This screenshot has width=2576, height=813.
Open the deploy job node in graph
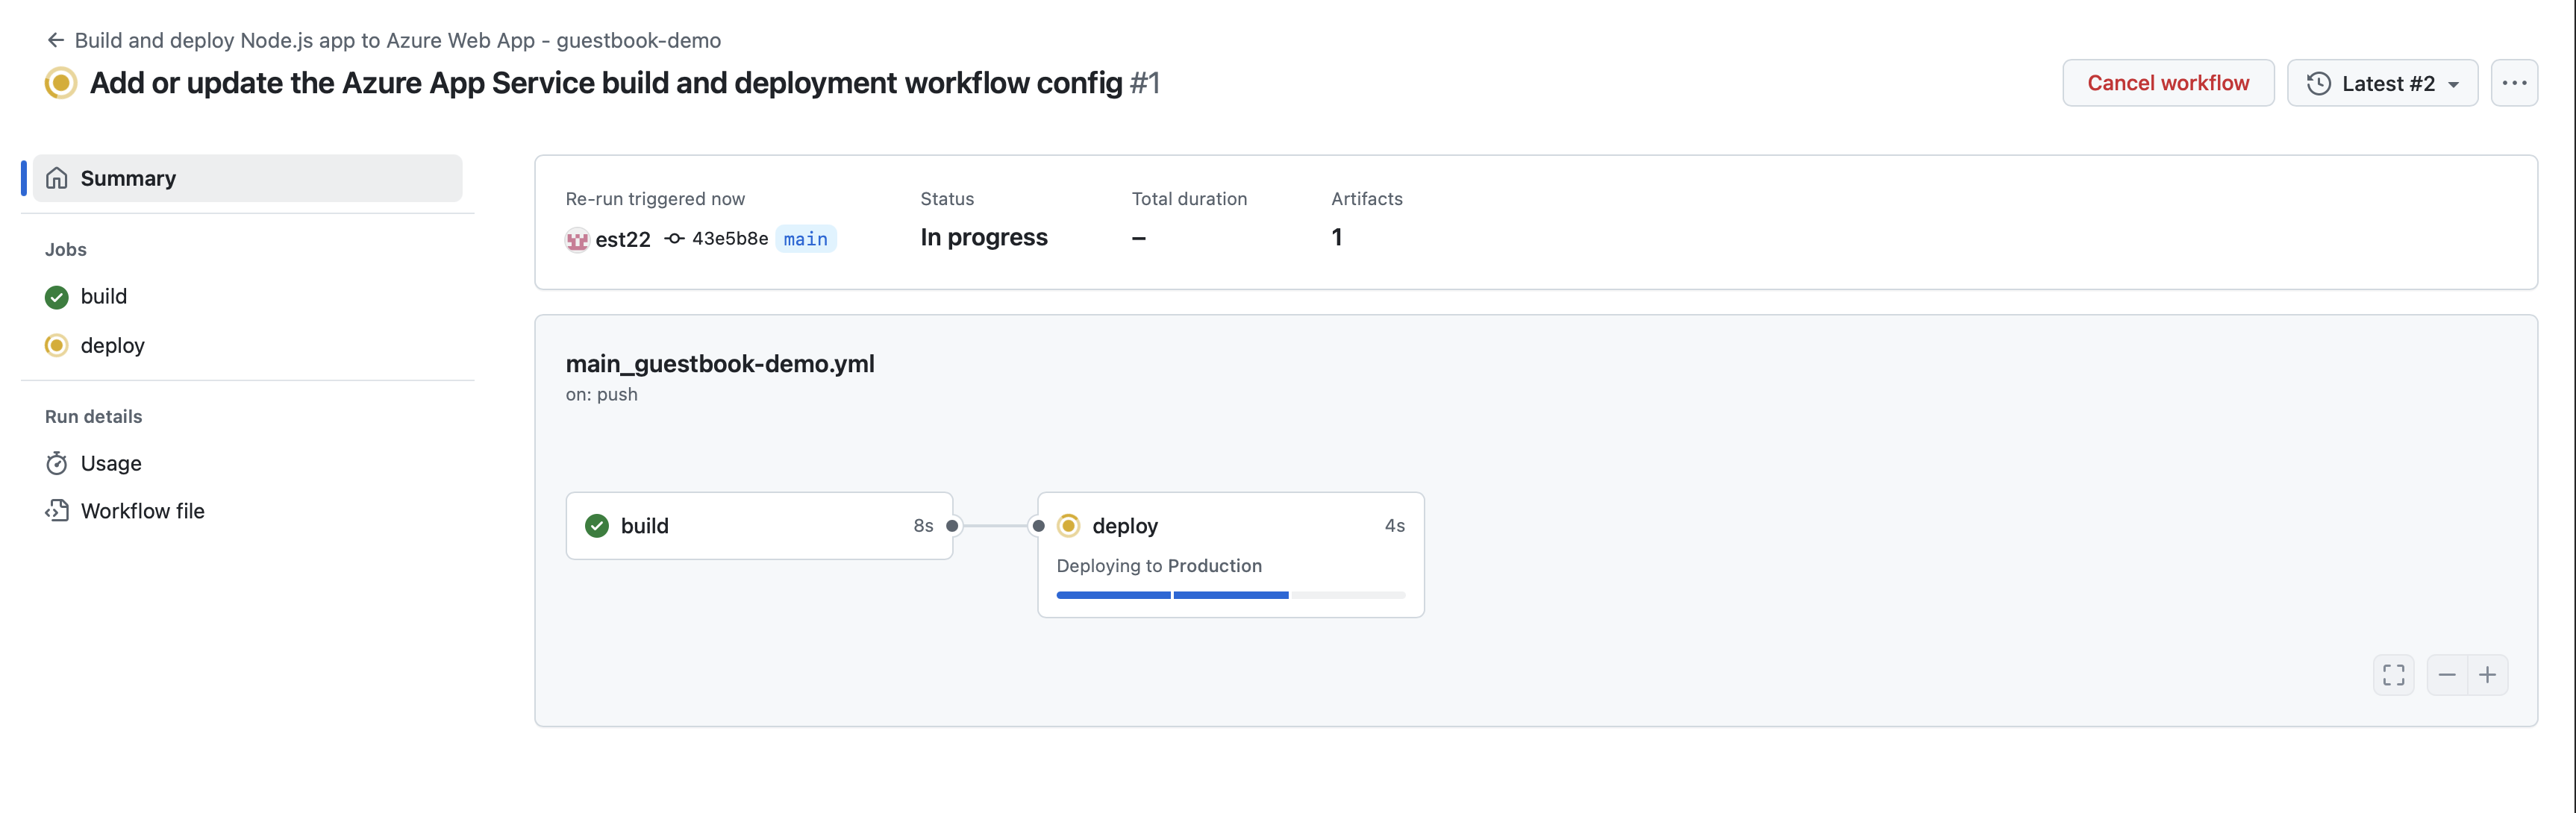1125,526
